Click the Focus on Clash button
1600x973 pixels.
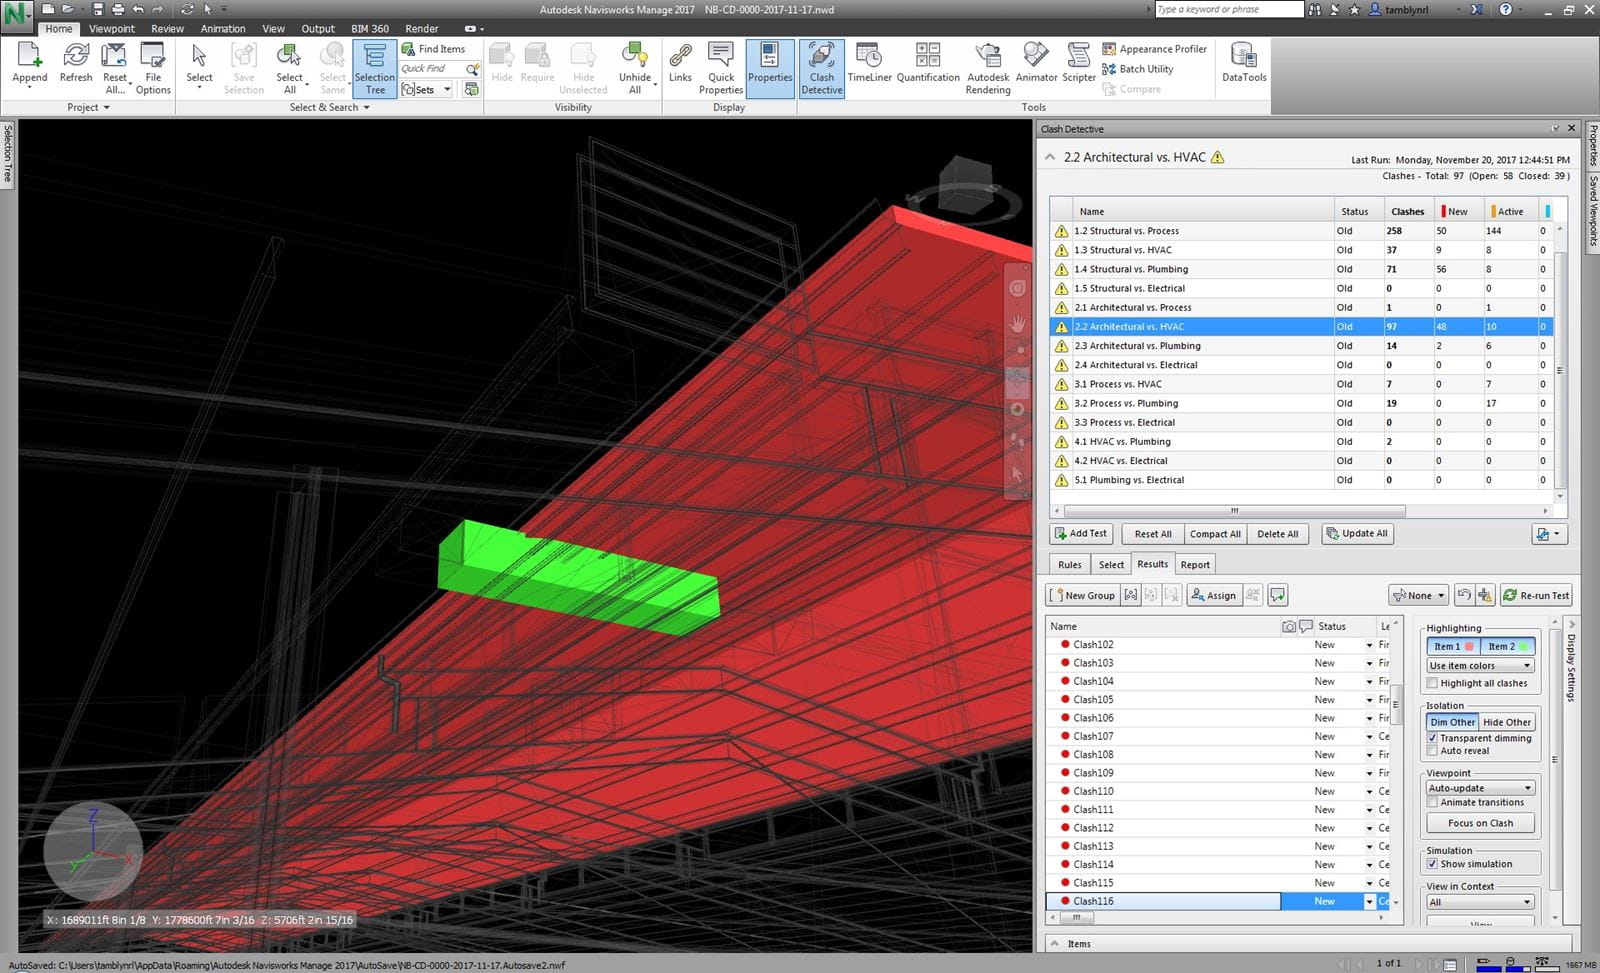(1480, 823)
